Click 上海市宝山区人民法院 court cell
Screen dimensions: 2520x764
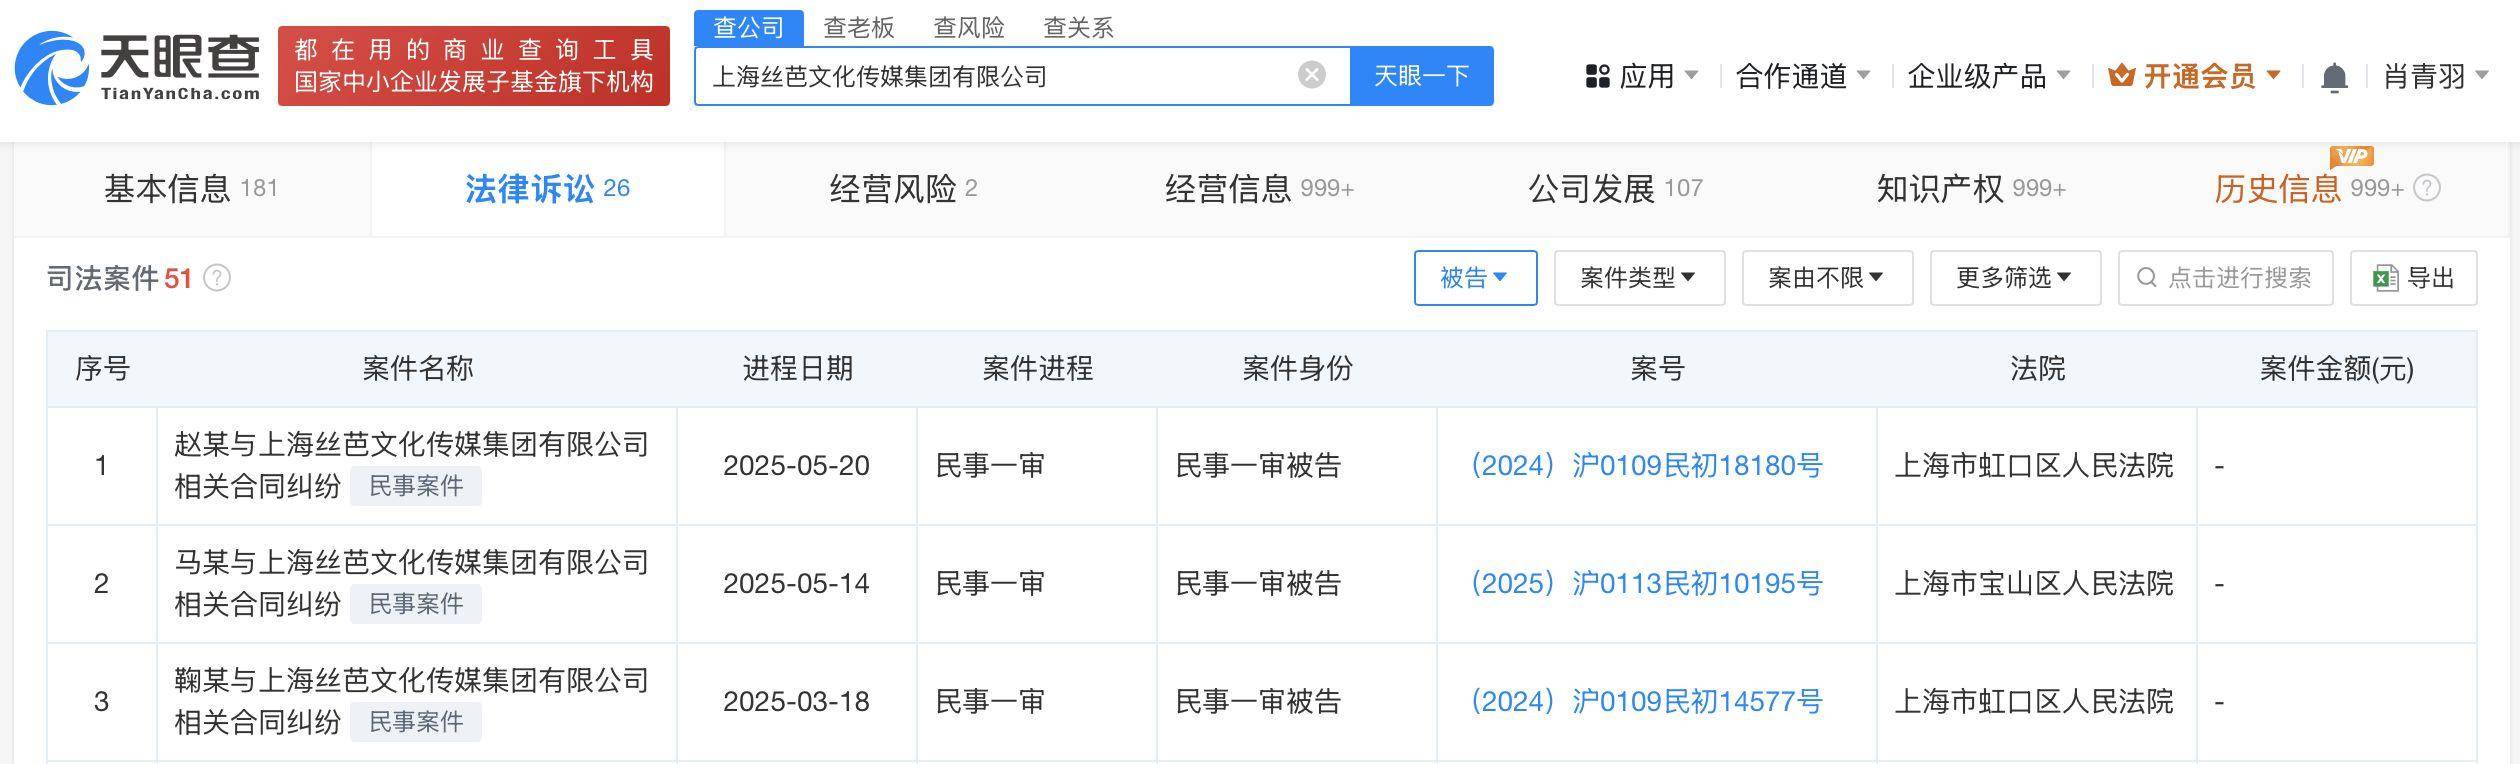pyautogui.click(x=2034, y=583)
